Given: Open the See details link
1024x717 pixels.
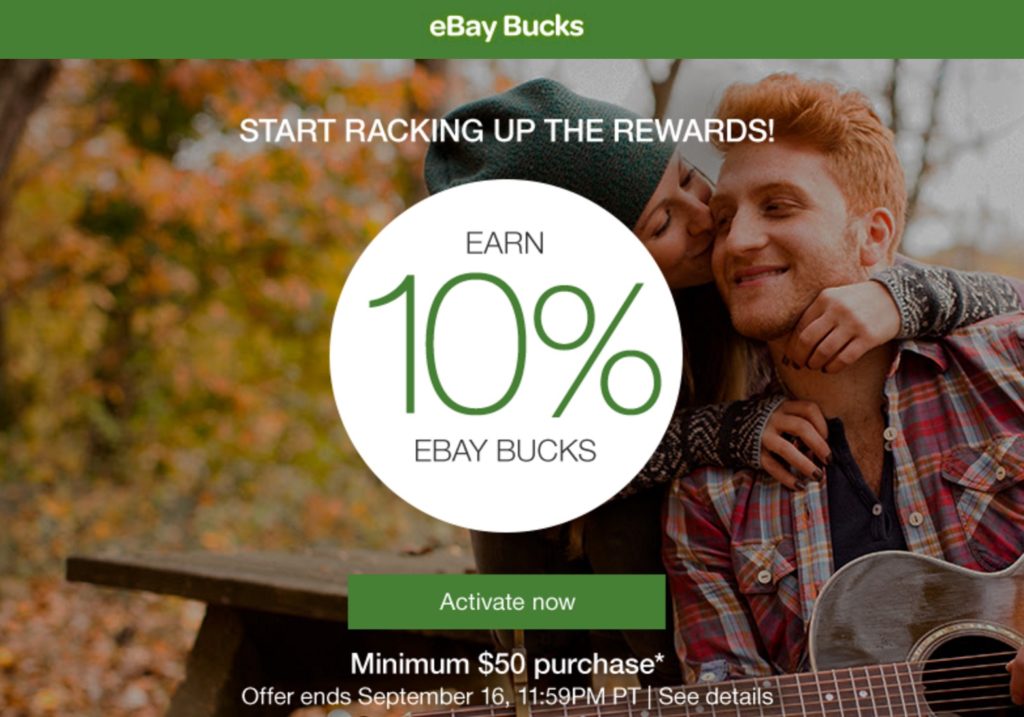Looking at the screenshot, I should pyautogui.click(x=716, y=696).
